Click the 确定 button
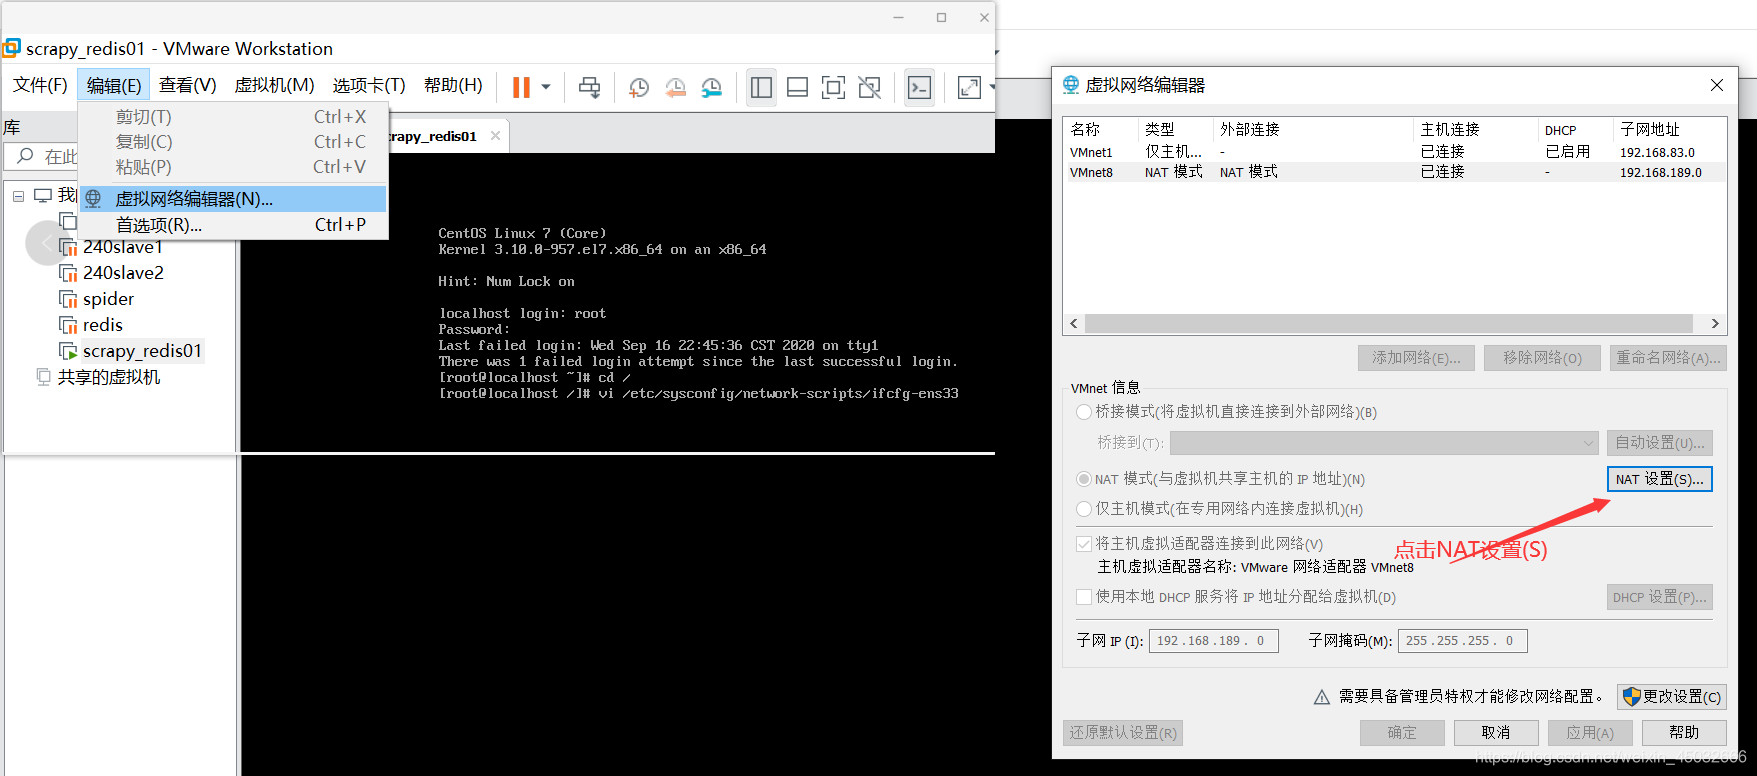The image size is (1757, 776). click(x=1402, y=733)
